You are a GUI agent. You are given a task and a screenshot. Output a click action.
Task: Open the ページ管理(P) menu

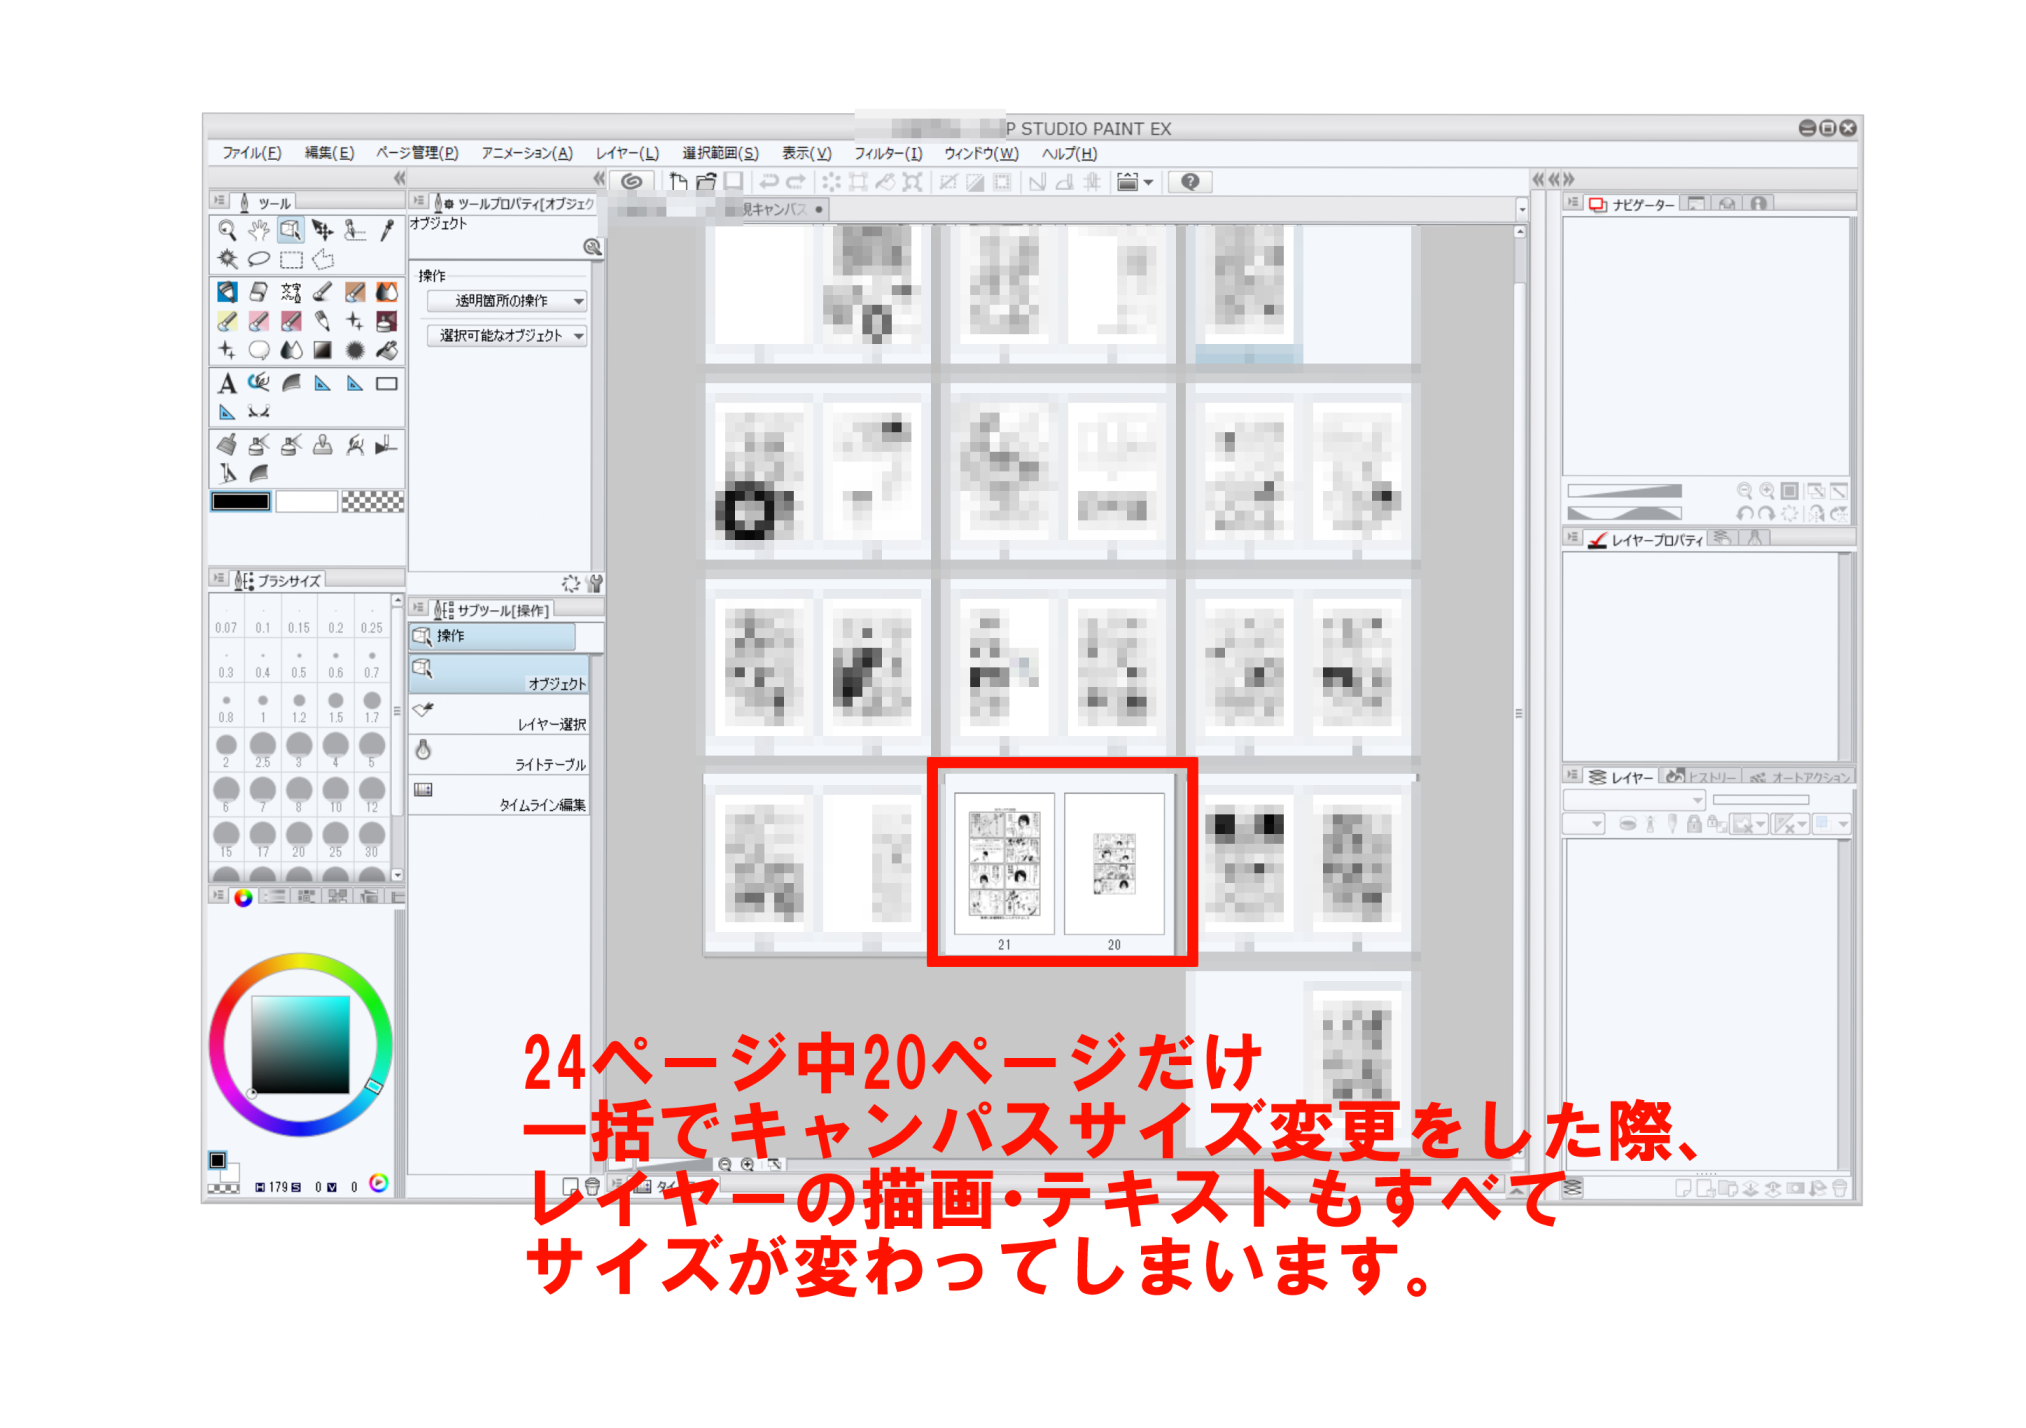tap(417, 153)
